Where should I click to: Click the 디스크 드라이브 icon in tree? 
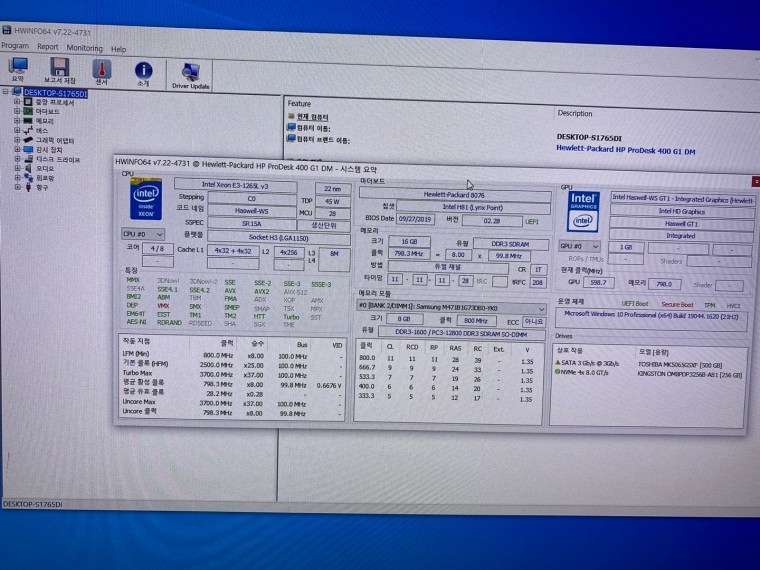(28, 158)
